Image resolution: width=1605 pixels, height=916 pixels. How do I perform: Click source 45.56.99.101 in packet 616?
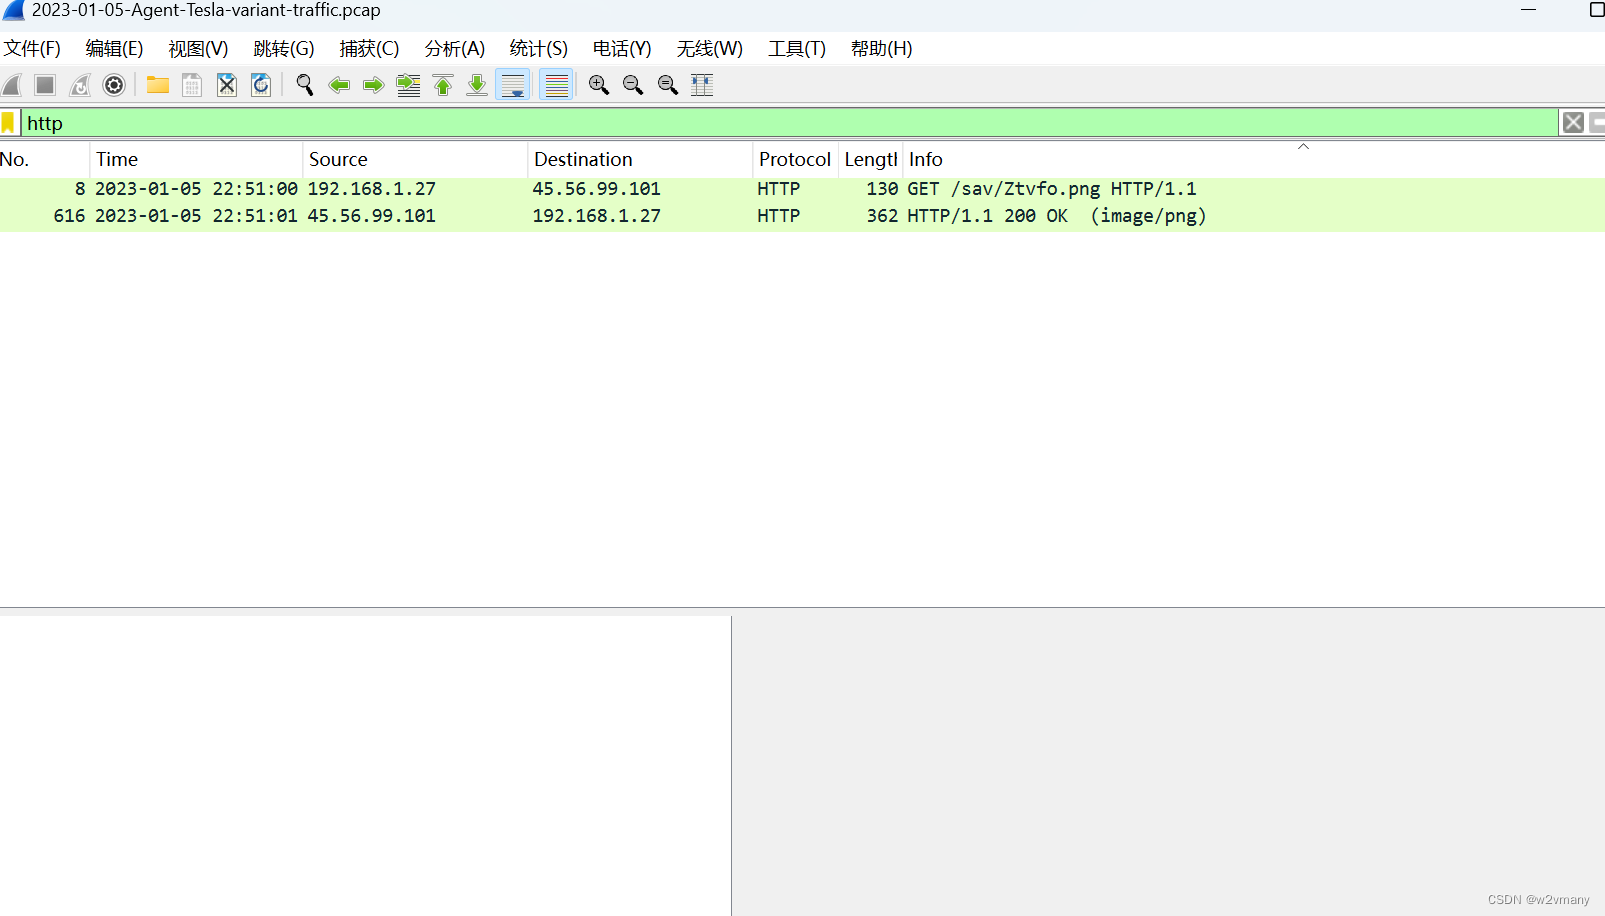click(372, 216)
